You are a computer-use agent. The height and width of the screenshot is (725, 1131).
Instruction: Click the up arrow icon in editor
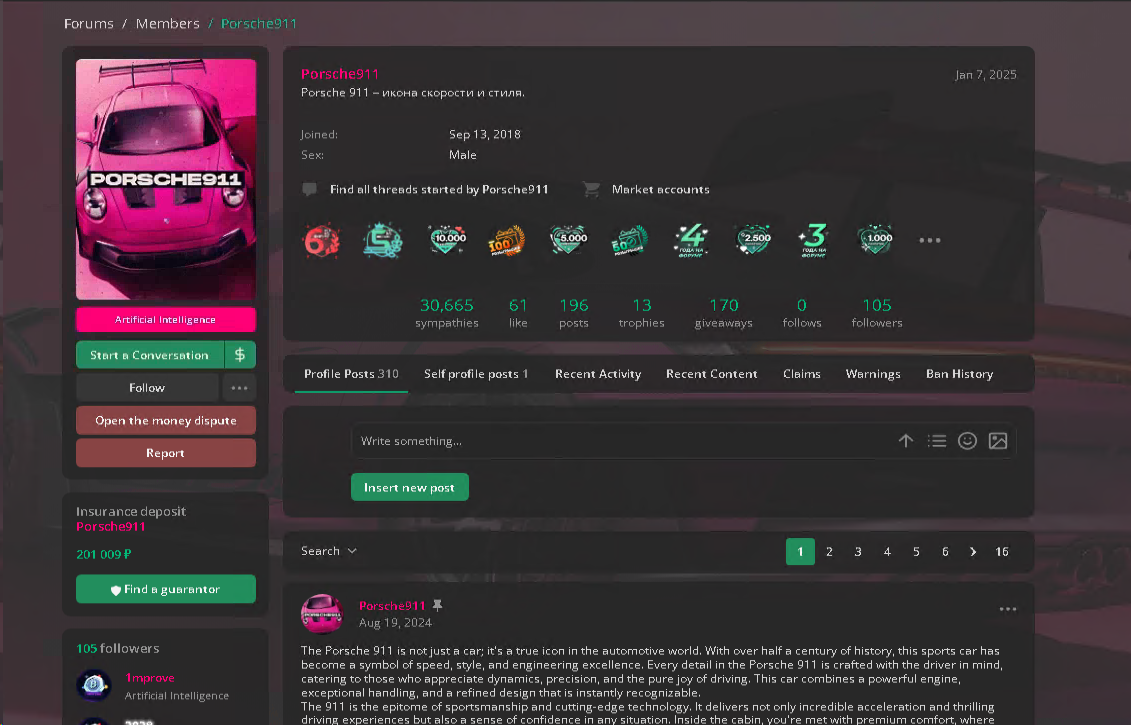coord(906,441)
